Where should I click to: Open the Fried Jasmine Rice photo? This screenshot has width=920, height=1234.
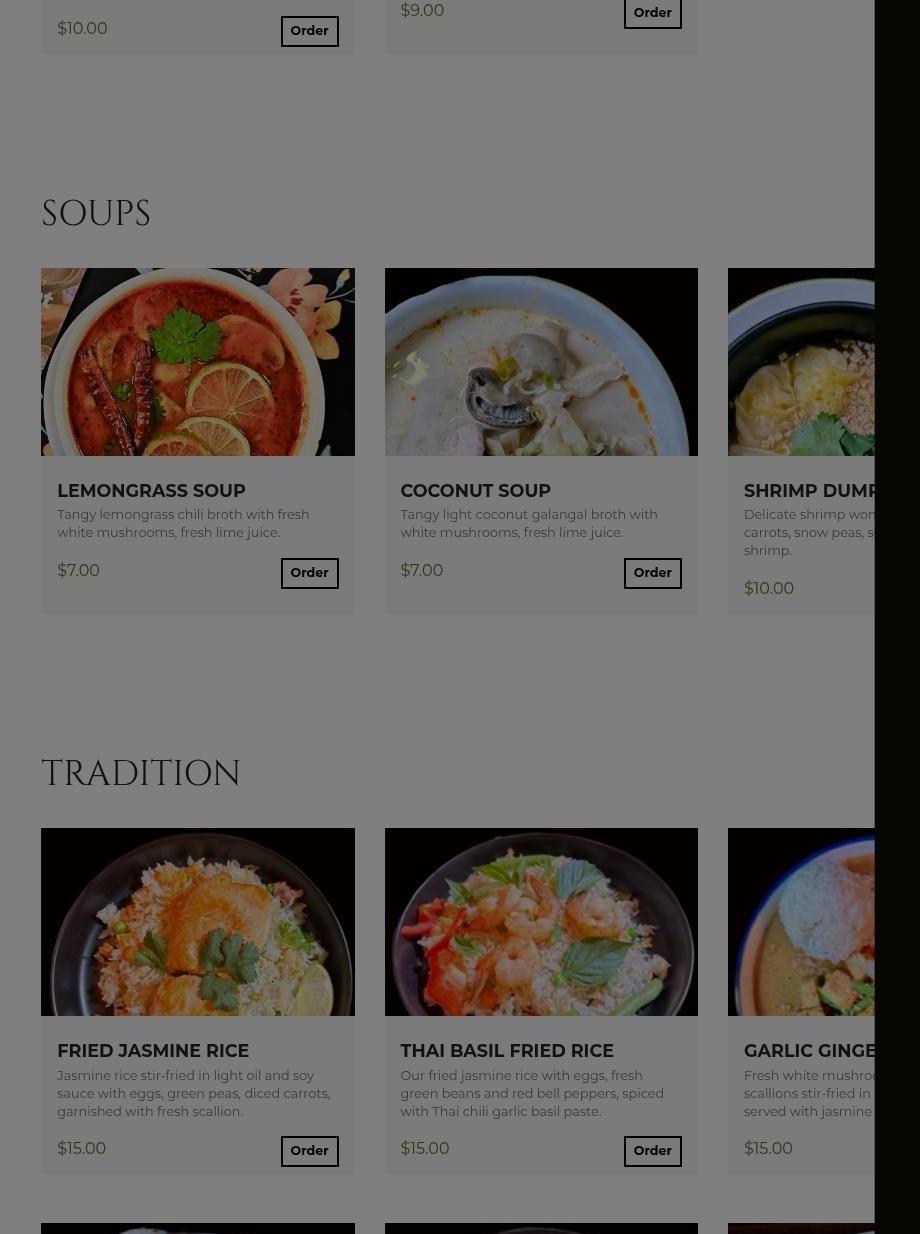click(198, 922)
